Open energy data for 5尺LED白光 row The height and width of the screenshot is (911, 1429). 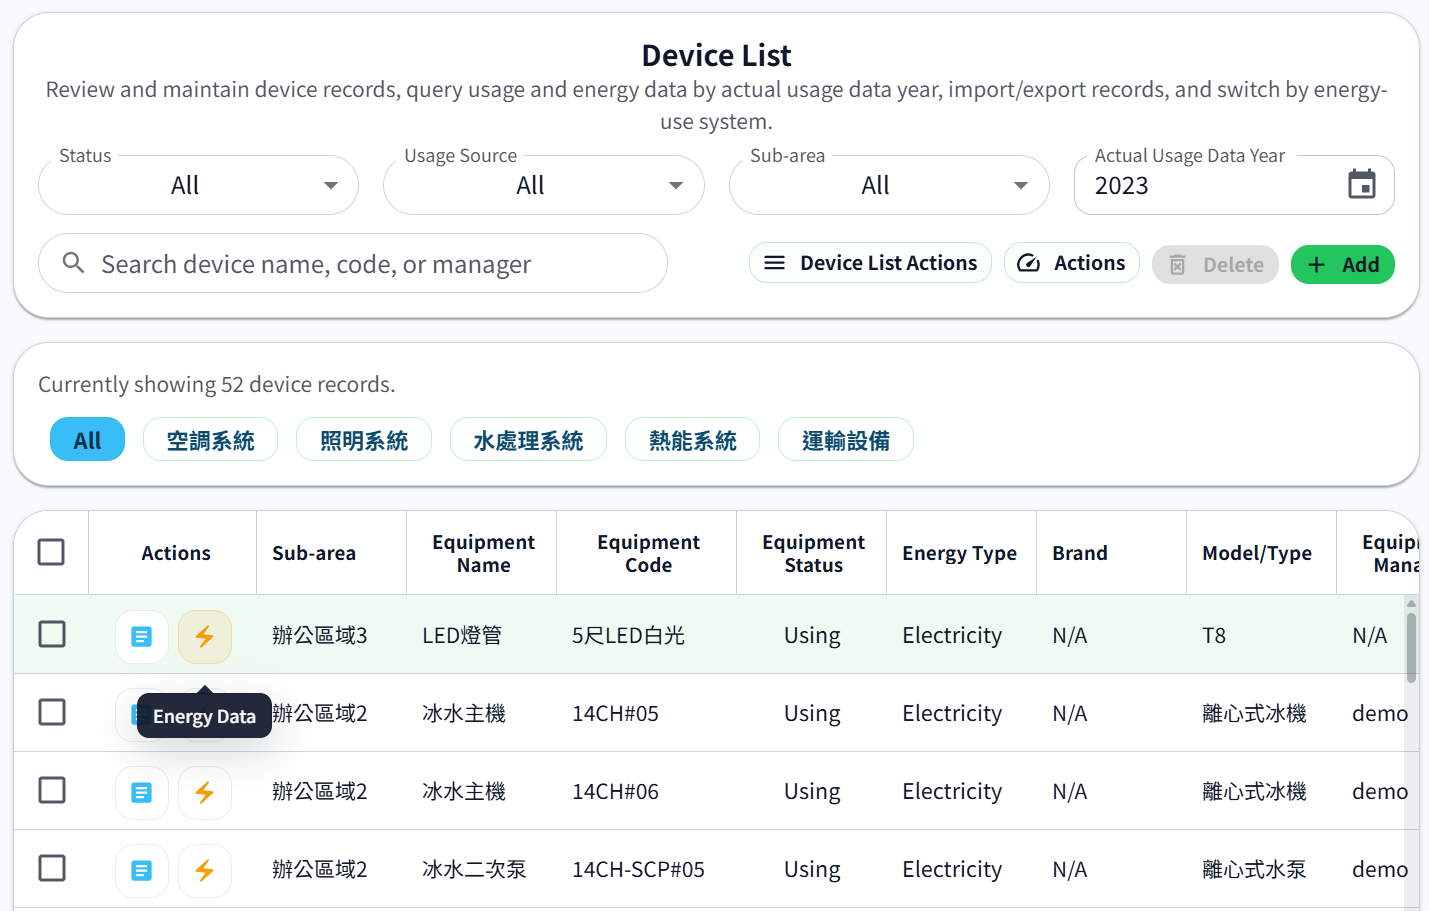(x=205, y=636)
